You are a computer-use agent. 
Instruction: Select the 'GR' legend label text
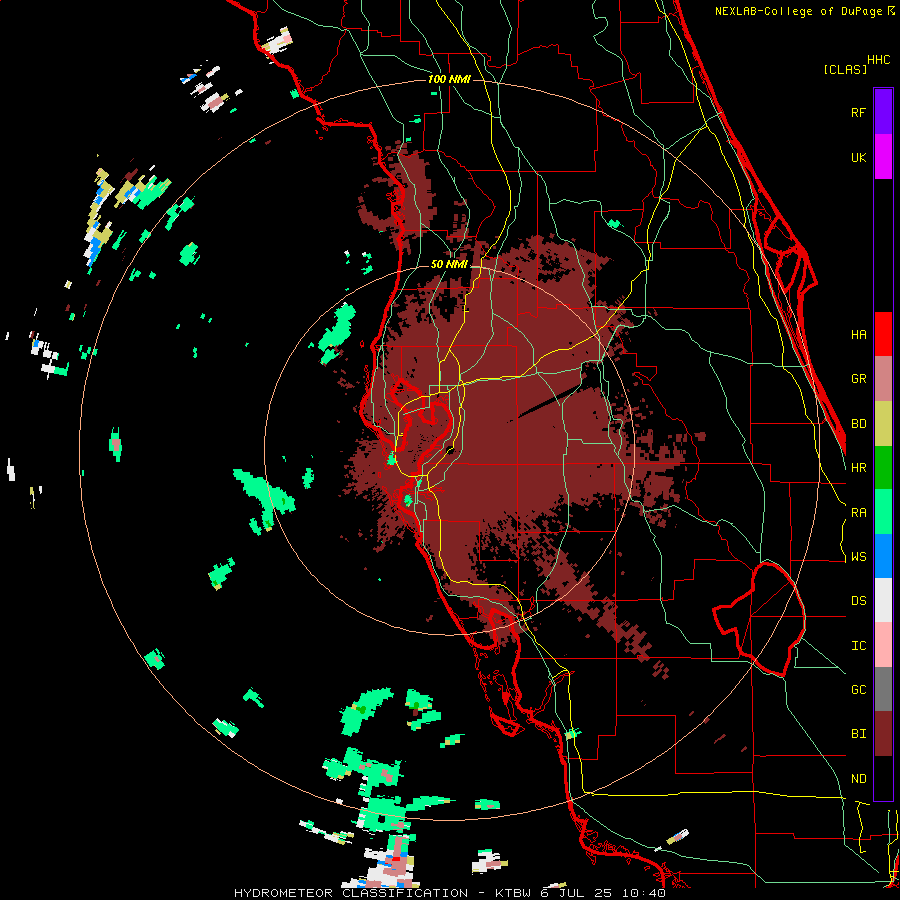[x=858, y=379]
